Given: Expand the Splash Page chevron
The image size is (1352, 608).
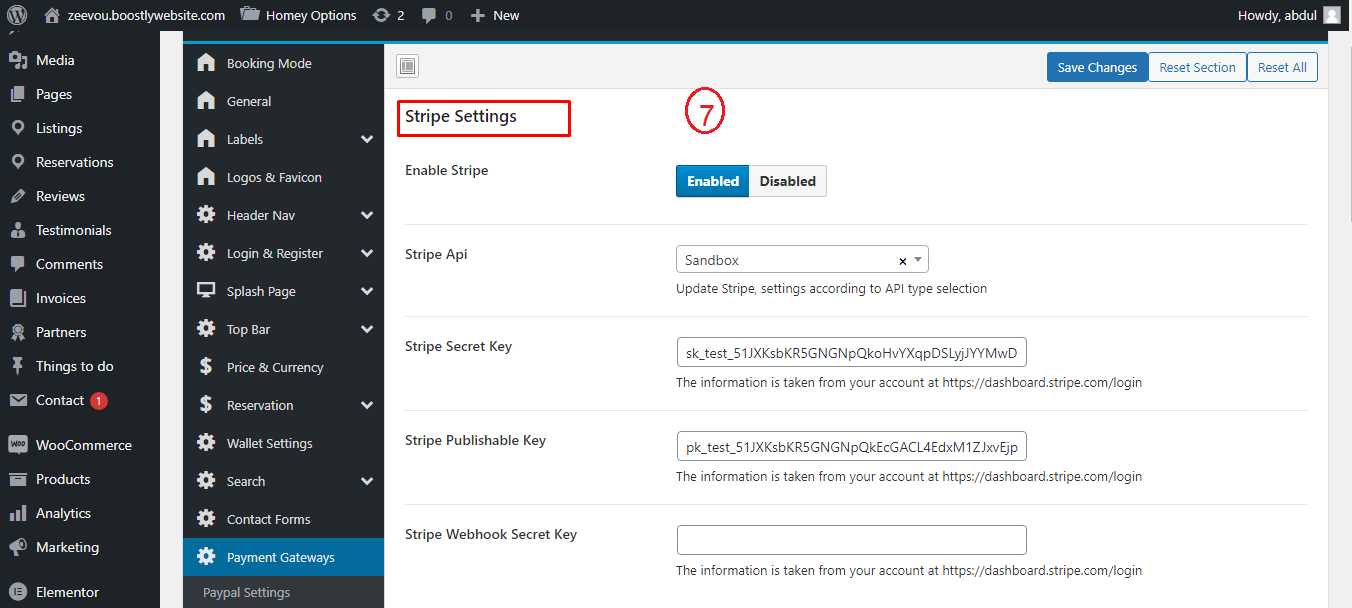Looking at the screenshot, I should (367, 291).
